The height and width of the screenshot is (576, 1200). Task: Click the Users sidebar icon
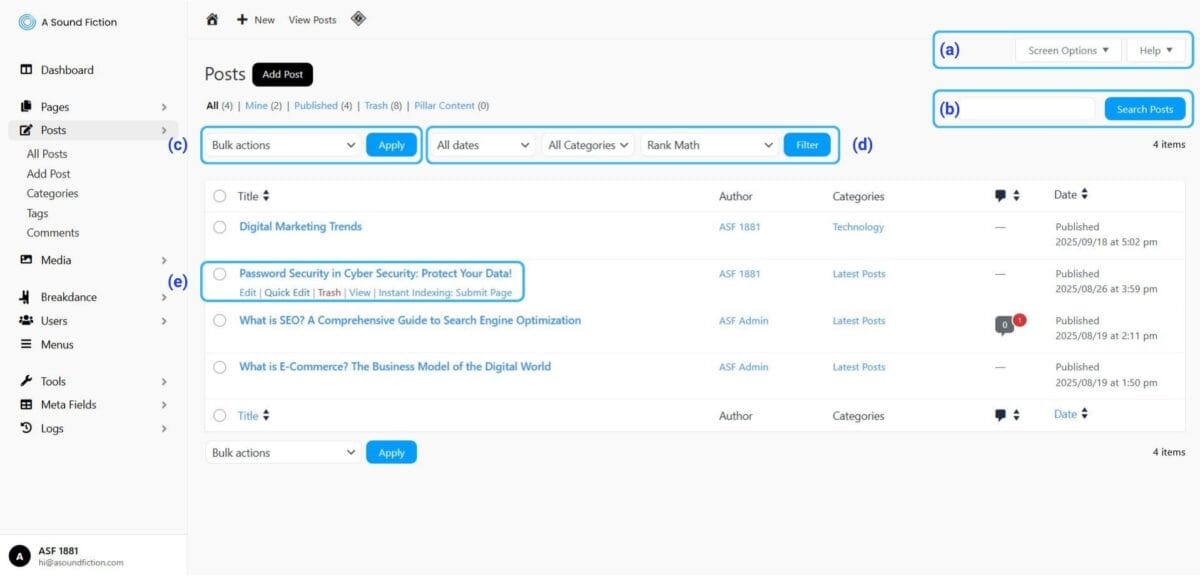pyautogui.click(x=27, y=321)
